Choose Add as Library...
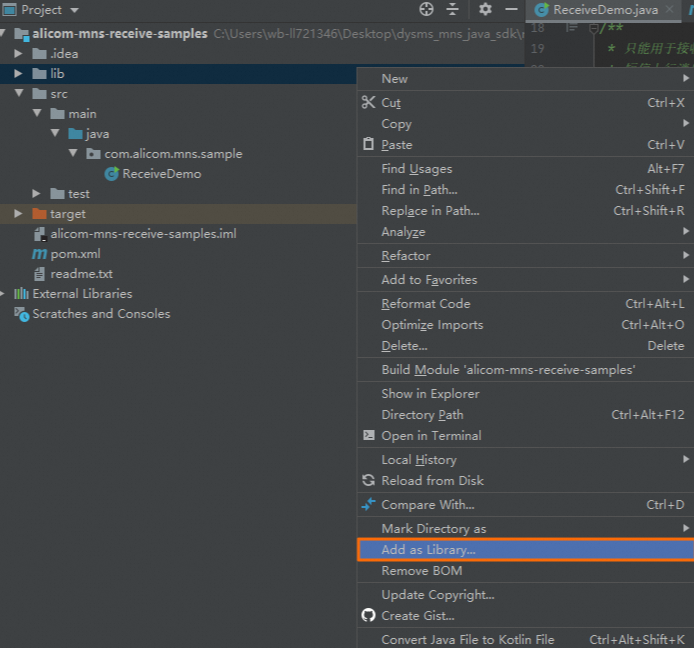The height and width of the screenshot is (648, 694). 525,550
